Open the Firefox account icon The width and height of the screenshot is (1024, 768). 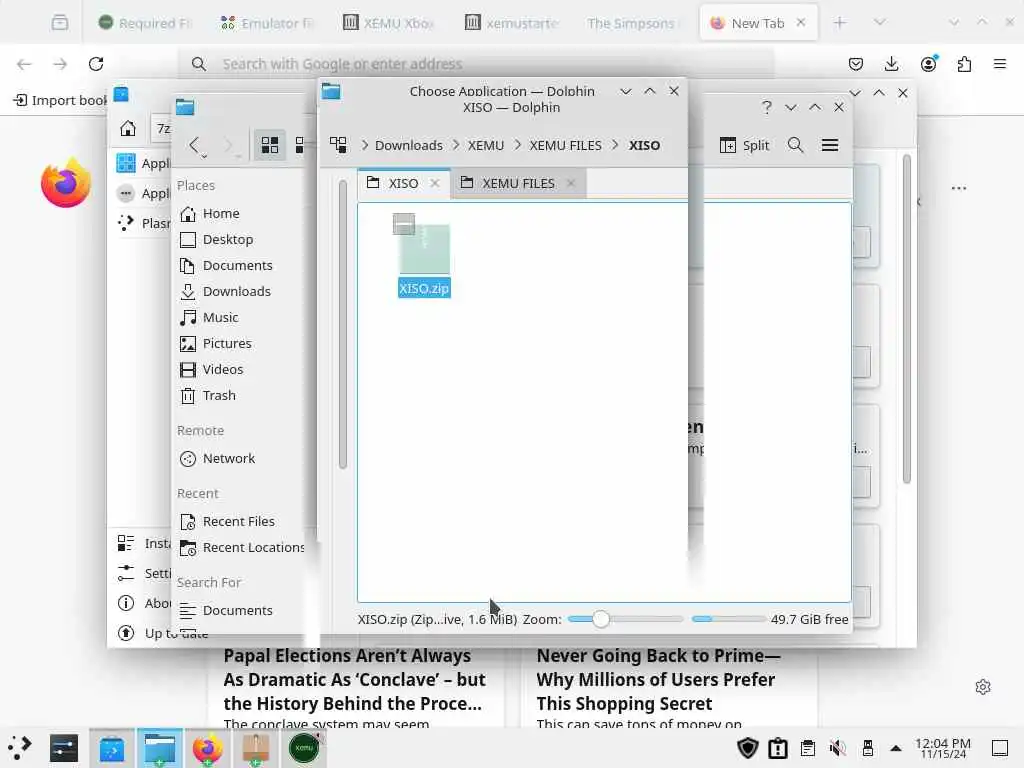(928, 64)
